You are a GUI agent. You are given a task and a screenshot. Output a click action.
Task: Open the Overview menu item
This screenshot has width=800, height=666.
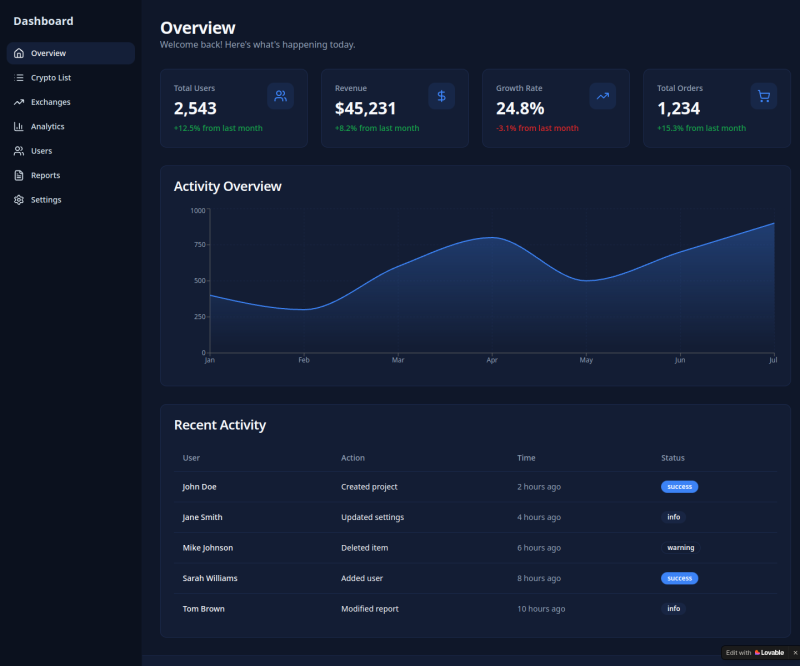[71, 53]
